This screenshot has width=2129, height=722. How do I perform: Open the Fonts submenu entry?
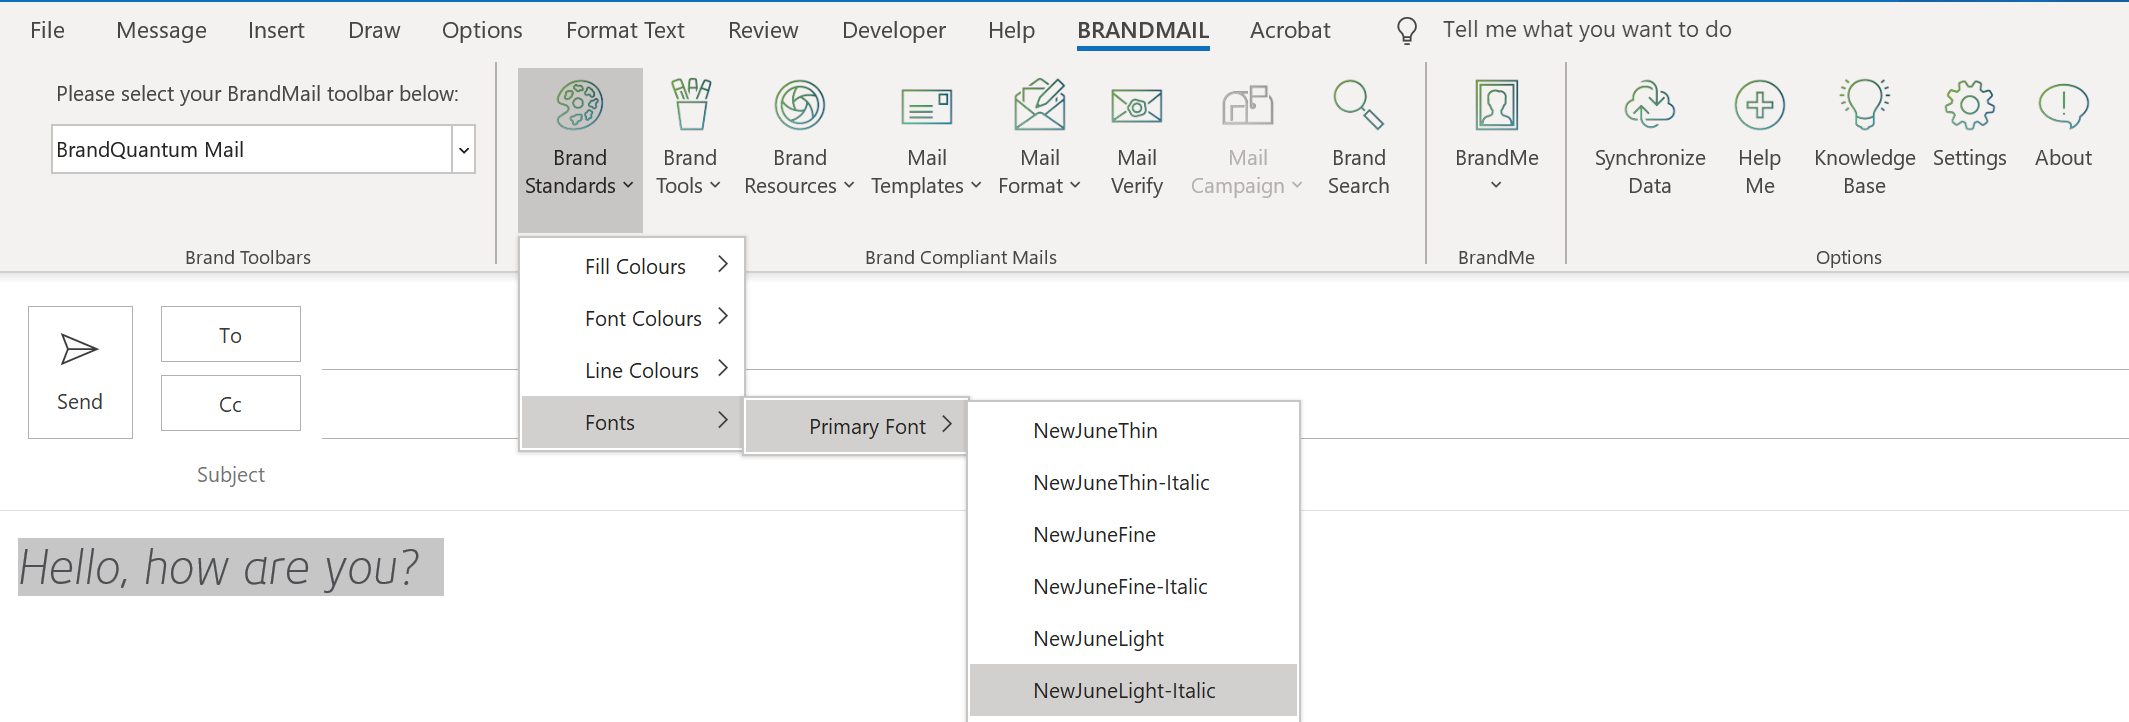[x=632, y=422]
